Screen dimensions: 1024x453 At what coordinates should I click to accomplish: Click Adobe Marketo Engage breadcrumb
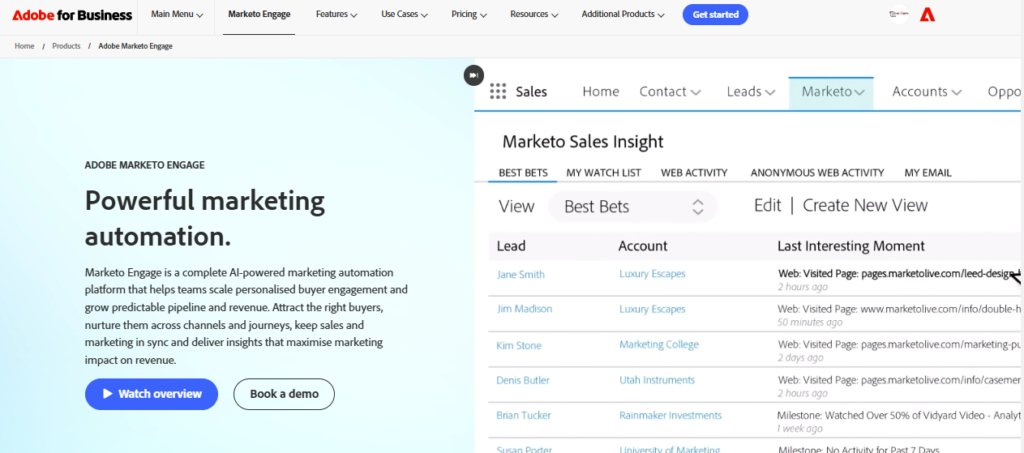click(135, 46)
